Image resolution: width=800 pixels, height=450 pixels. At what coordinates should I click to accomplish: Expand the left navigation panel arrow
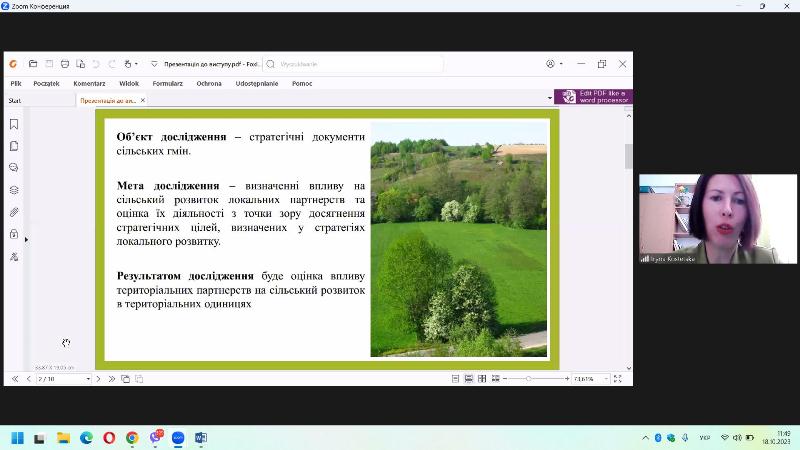point(27,240)
